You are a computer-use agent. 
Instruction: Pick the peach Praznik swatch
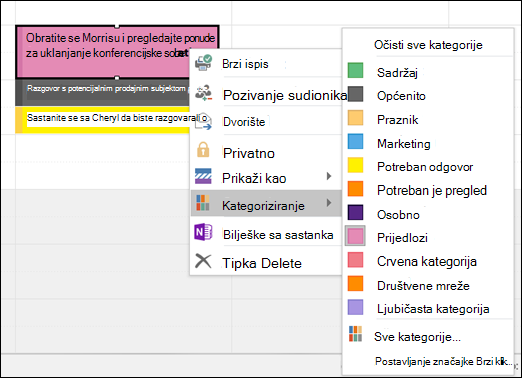pyautogui.click(x=355, y=118)
